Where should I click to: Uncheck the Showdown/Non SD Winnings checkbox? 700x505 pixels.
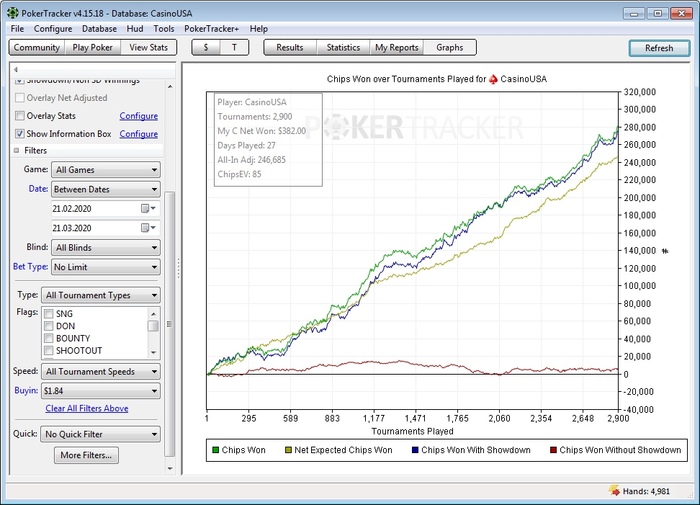(x=20, y=81)
